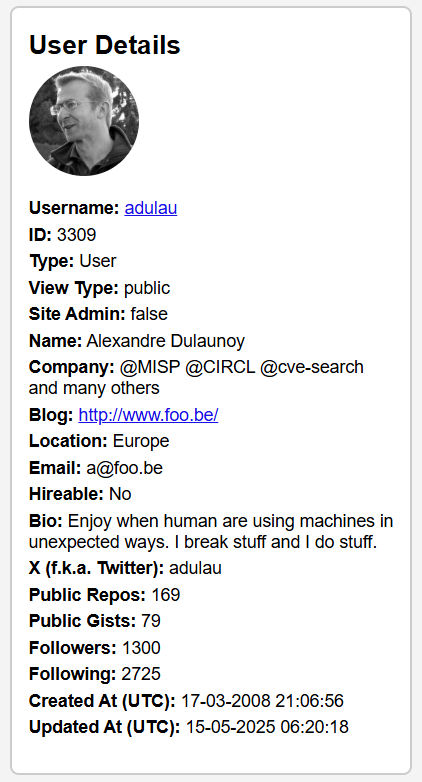Click the Bio description text

(x=211, y=531)
